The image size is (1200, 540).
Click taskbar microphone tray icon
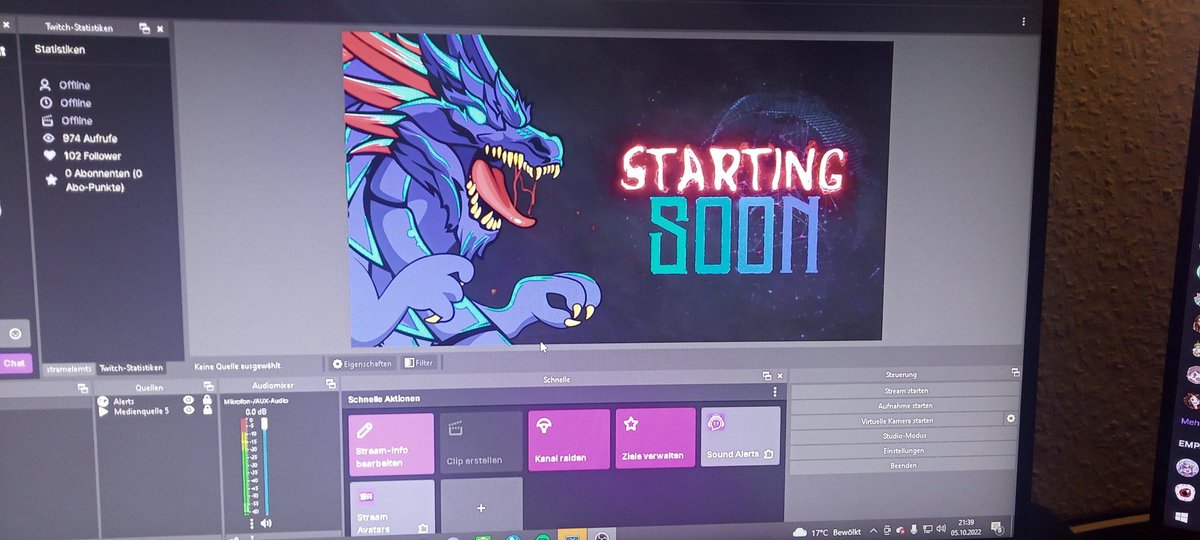913,528
